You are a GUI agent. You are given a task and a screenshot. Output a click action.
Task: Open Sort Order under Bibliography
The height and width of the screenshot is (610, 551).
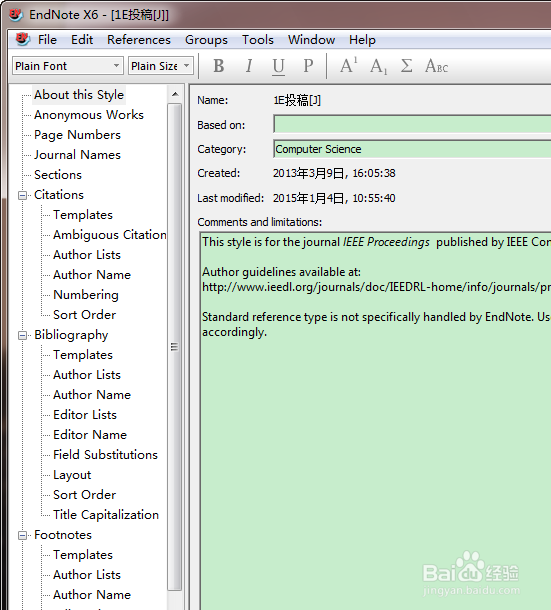84,495
